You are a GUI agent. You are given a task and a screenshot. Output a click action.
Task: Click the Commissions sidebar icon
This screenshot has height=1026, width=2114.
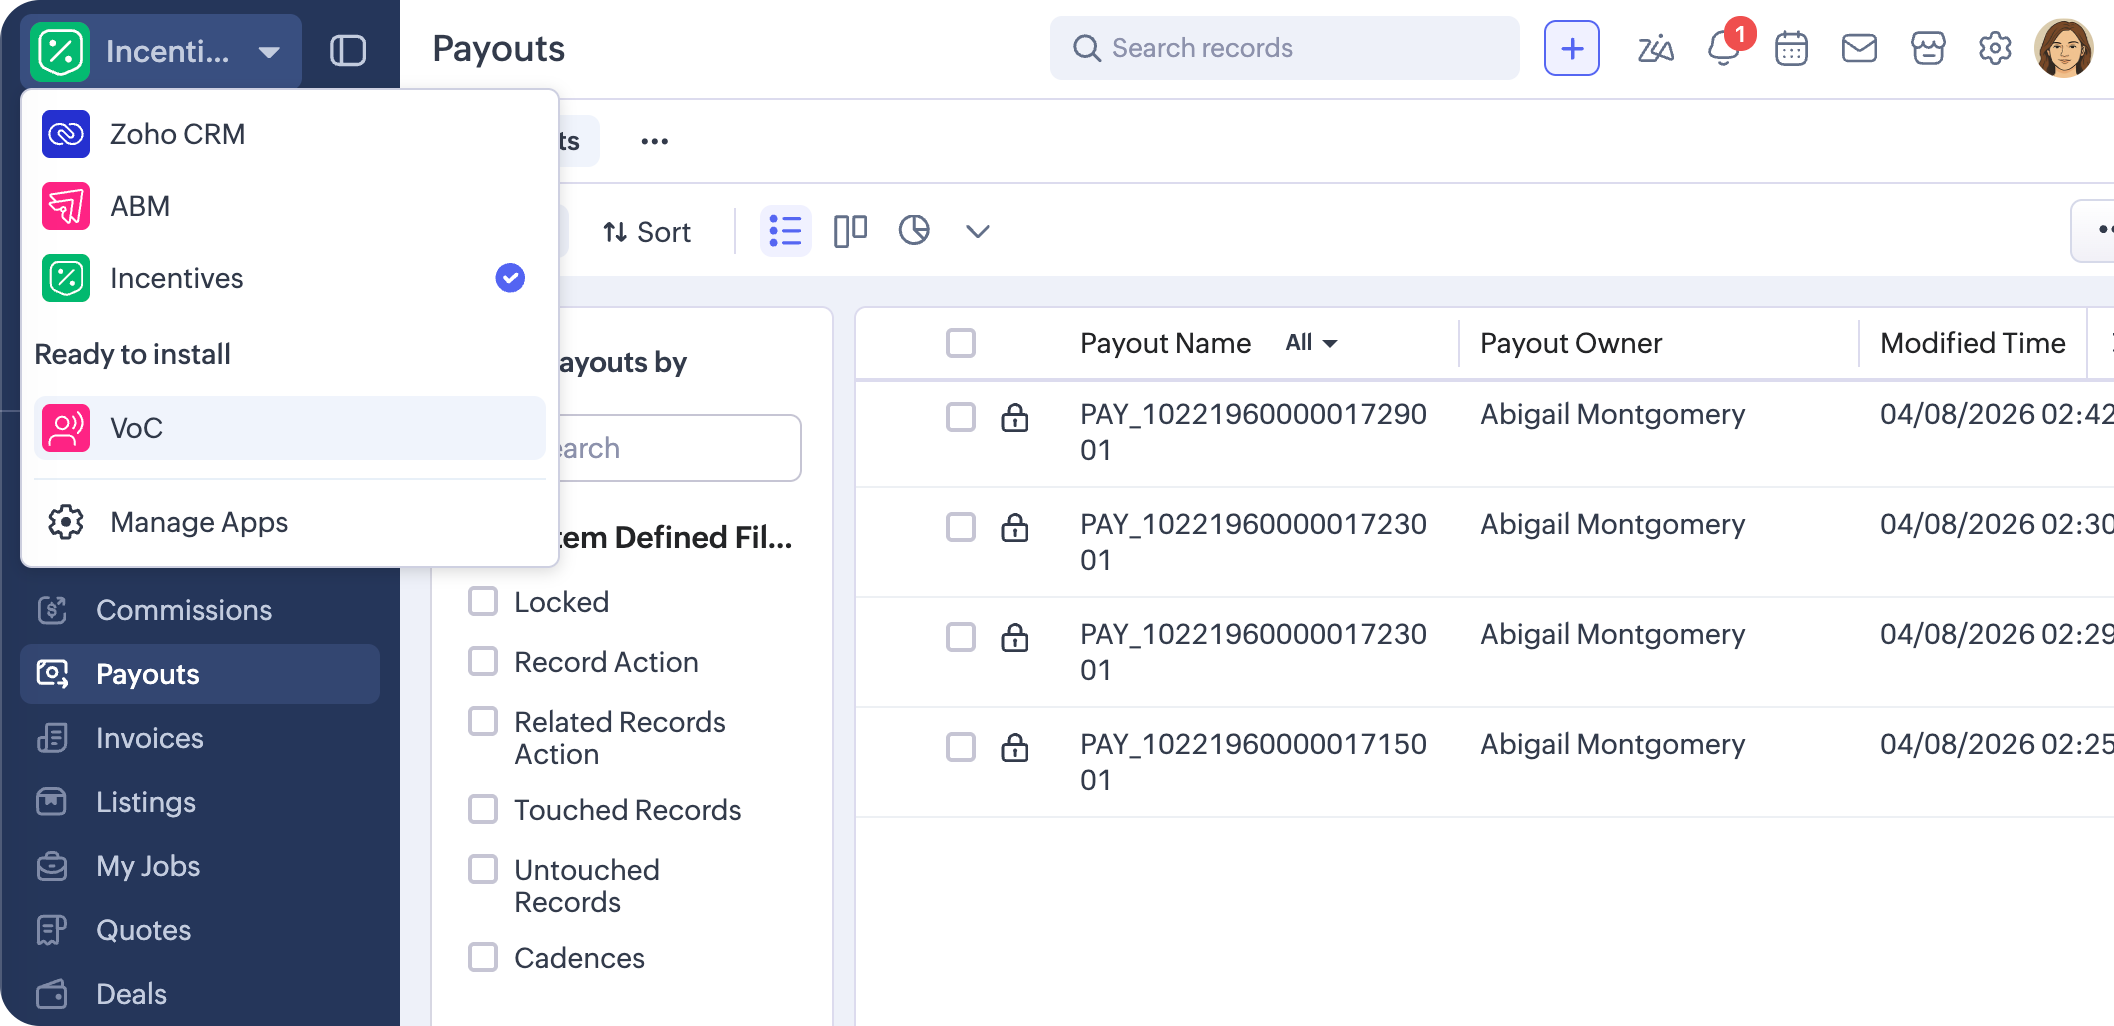click(52, 610)
